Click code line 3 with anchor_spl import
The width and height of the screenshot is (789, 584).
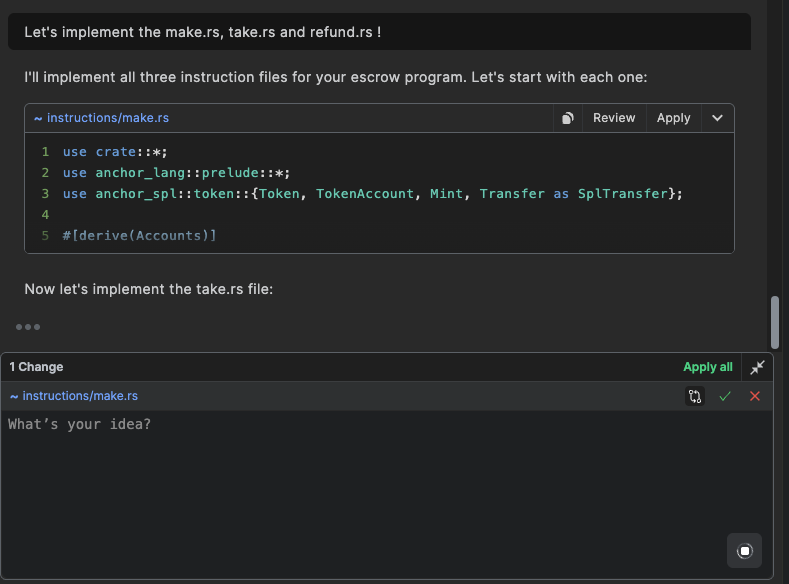(372, 194)
